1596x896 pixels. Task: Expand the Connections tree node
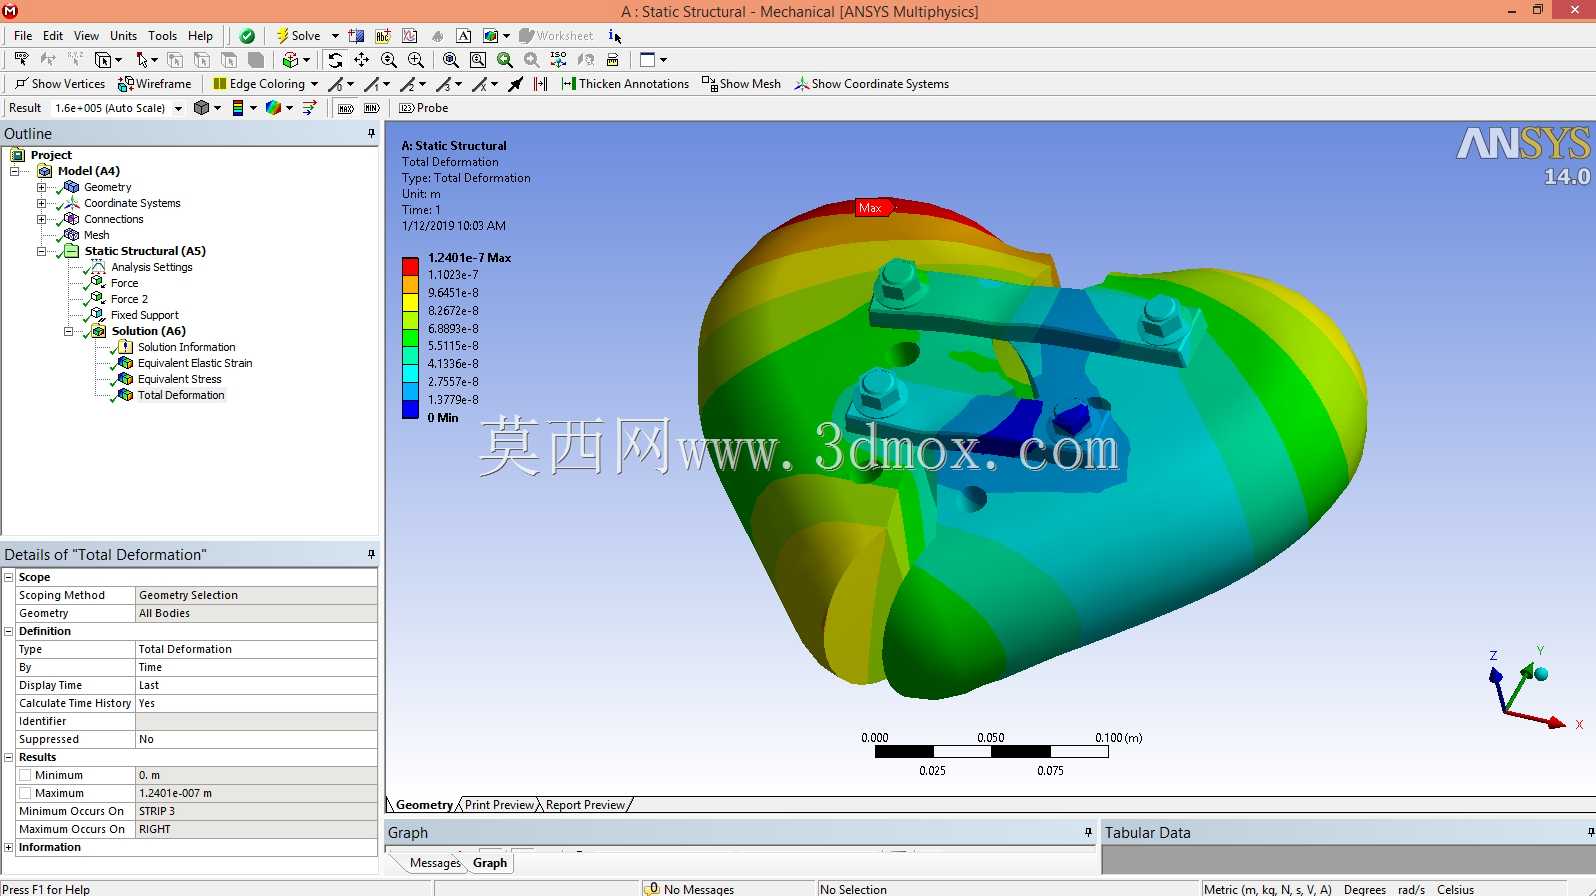pyautogui.click(x=41, y=219)
